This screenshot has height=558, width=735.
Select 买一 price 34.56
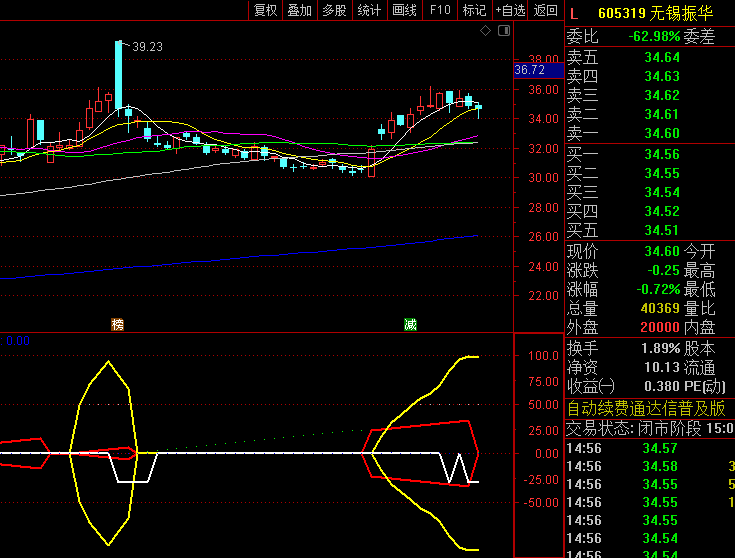[x=662, y=154]
